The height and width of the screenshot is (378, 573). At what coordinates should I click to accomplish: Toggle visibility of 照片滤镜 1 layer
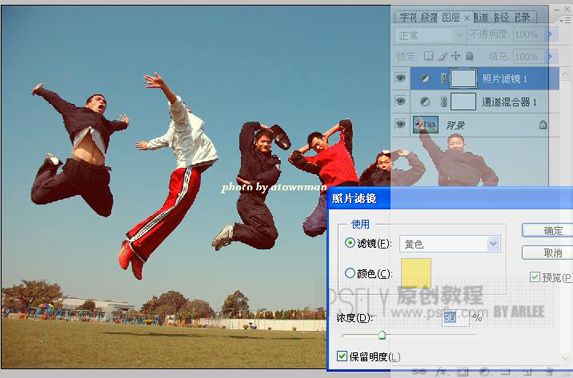[x=401, y=78]
